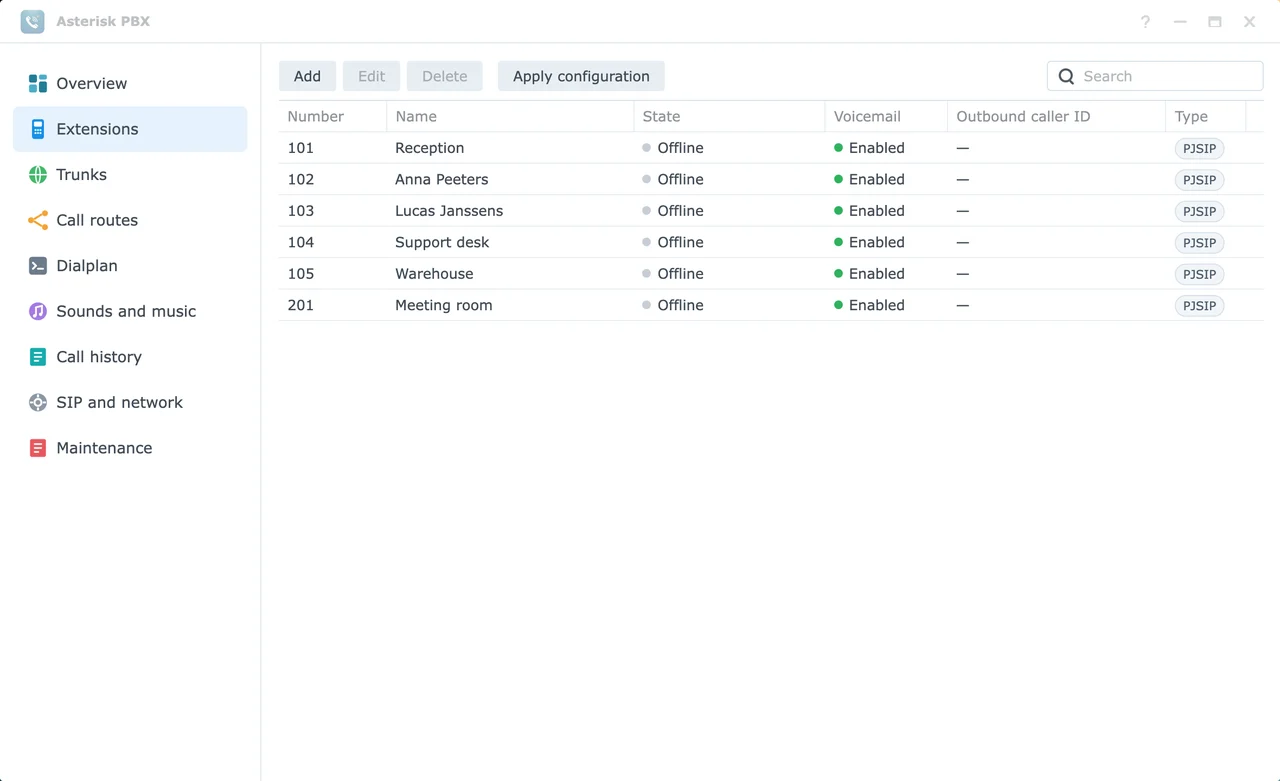The width and height of the screenshot is (1280, 781).
Task: Open help via the question mark icon
Action: [x=1145, y=21]
